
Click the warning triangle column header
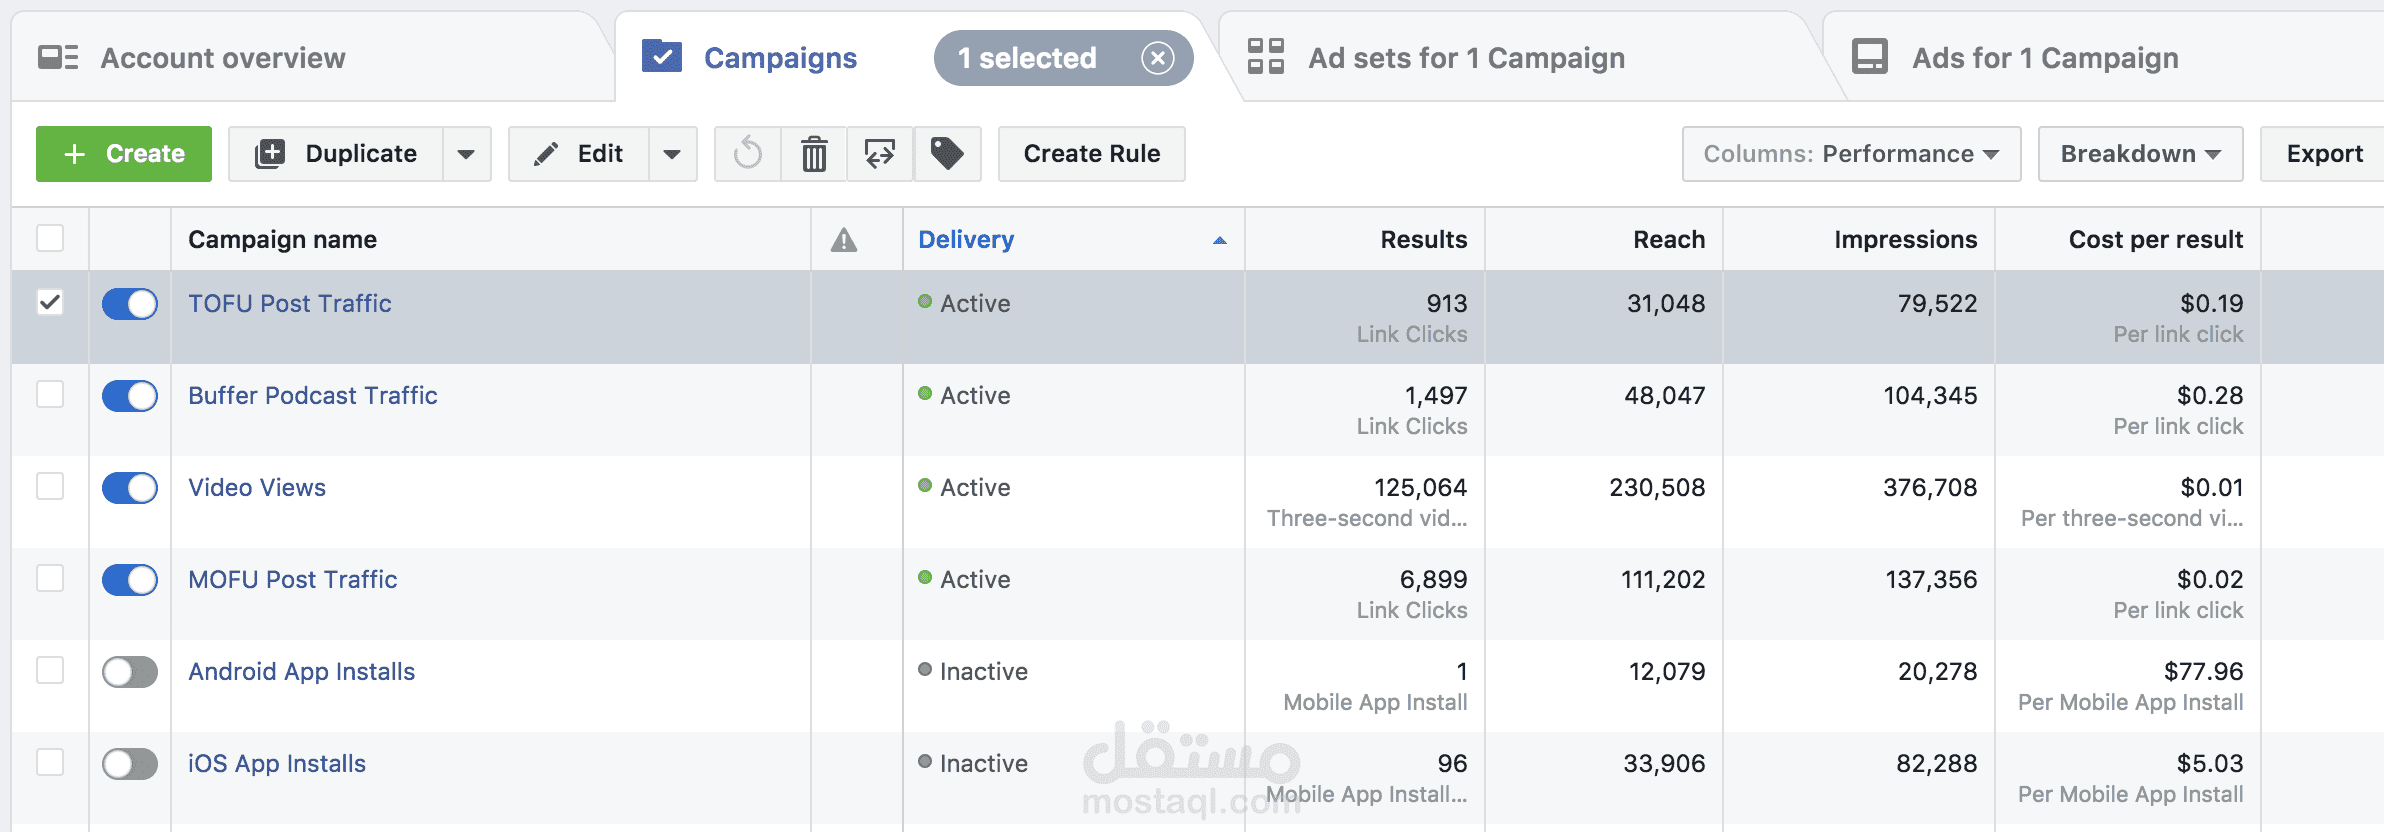(x=844, y=240)
